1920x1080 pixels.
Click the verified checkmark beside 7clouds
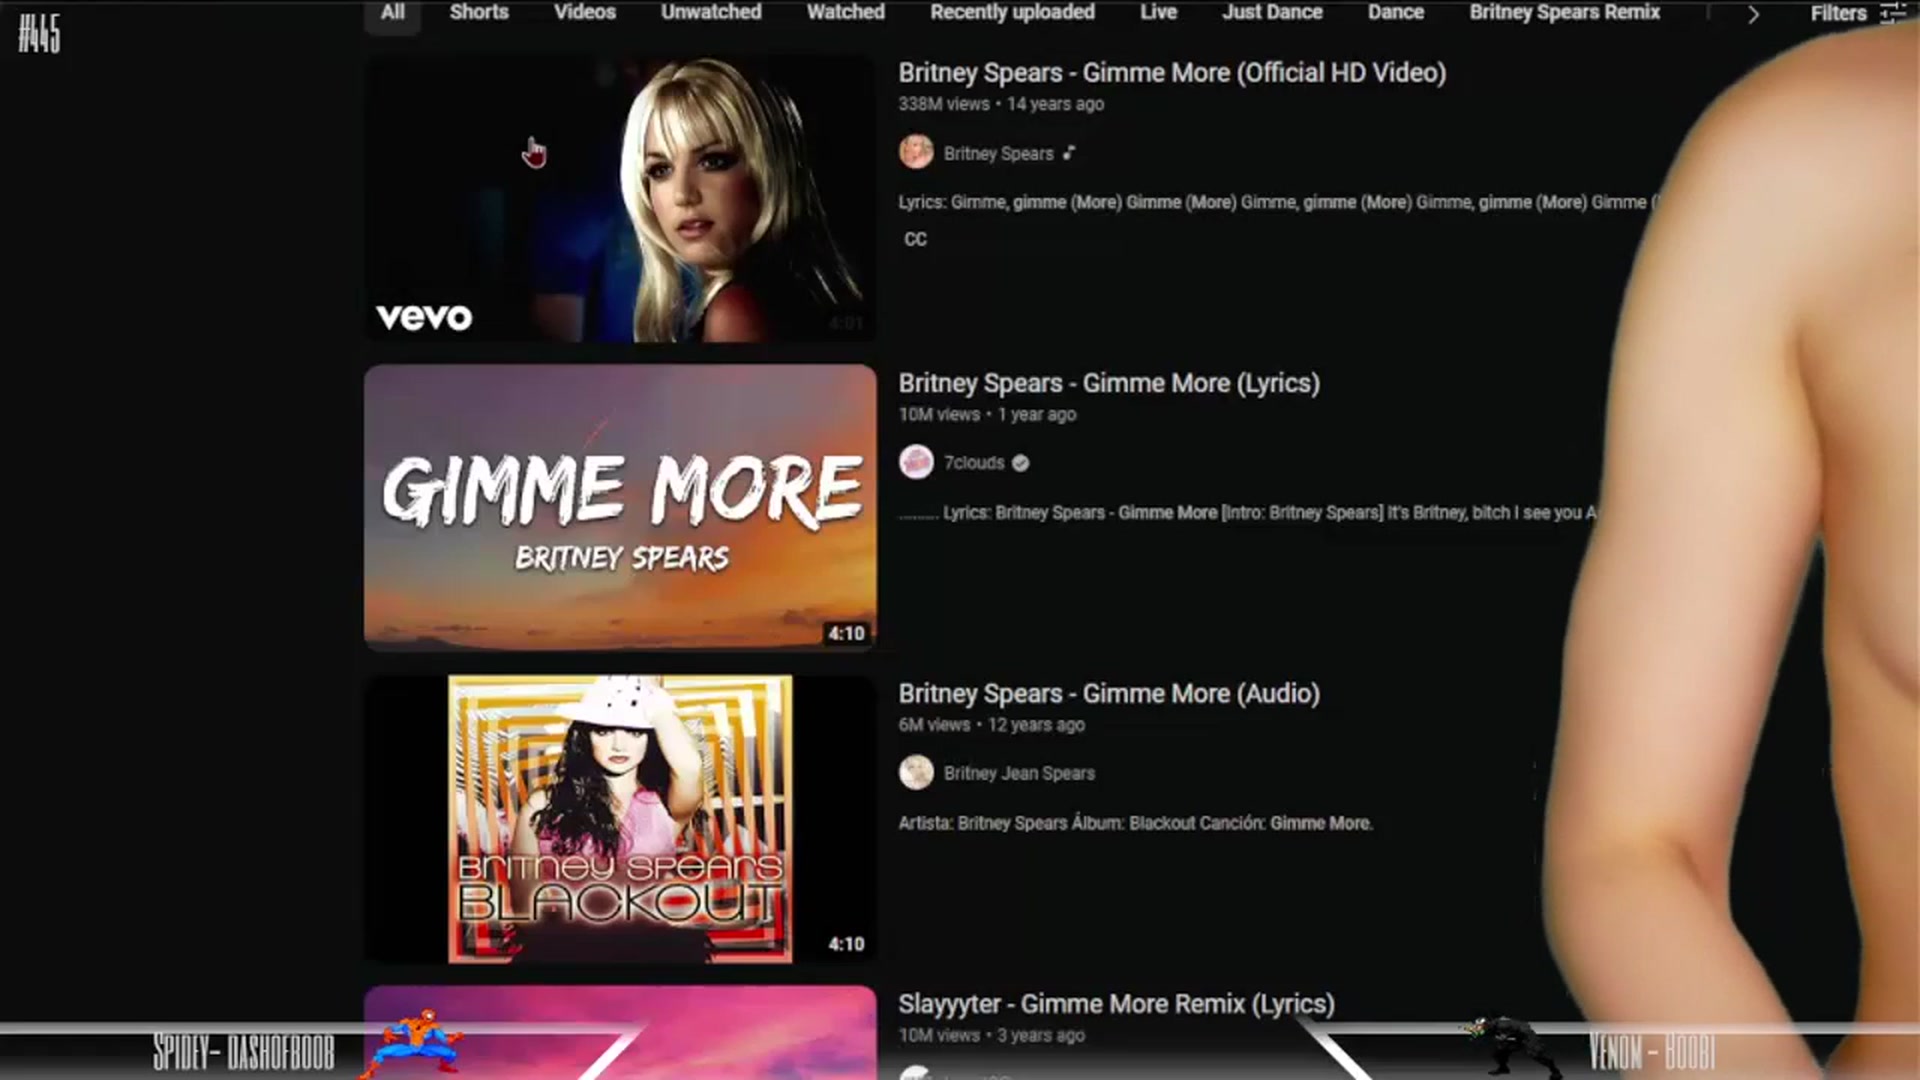tap(1020, 463)
